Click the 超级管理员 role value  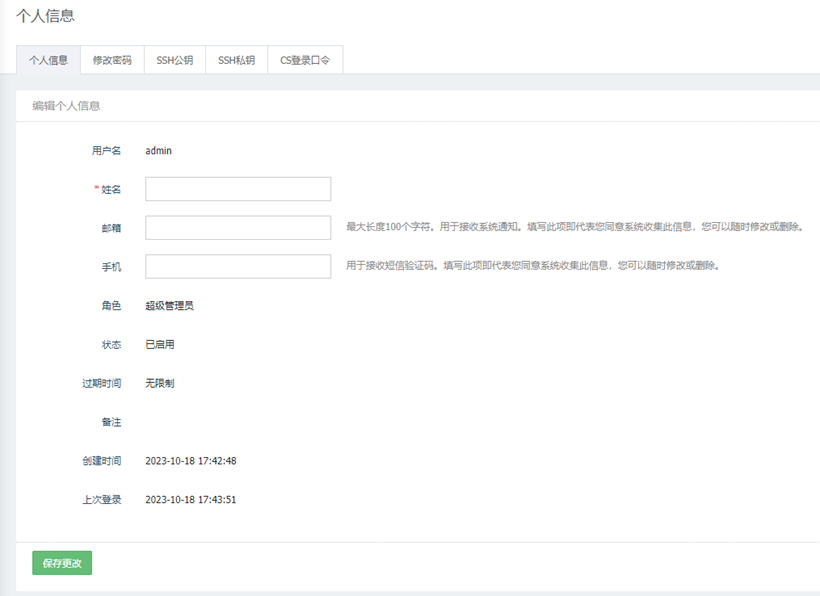click(169, 305)
